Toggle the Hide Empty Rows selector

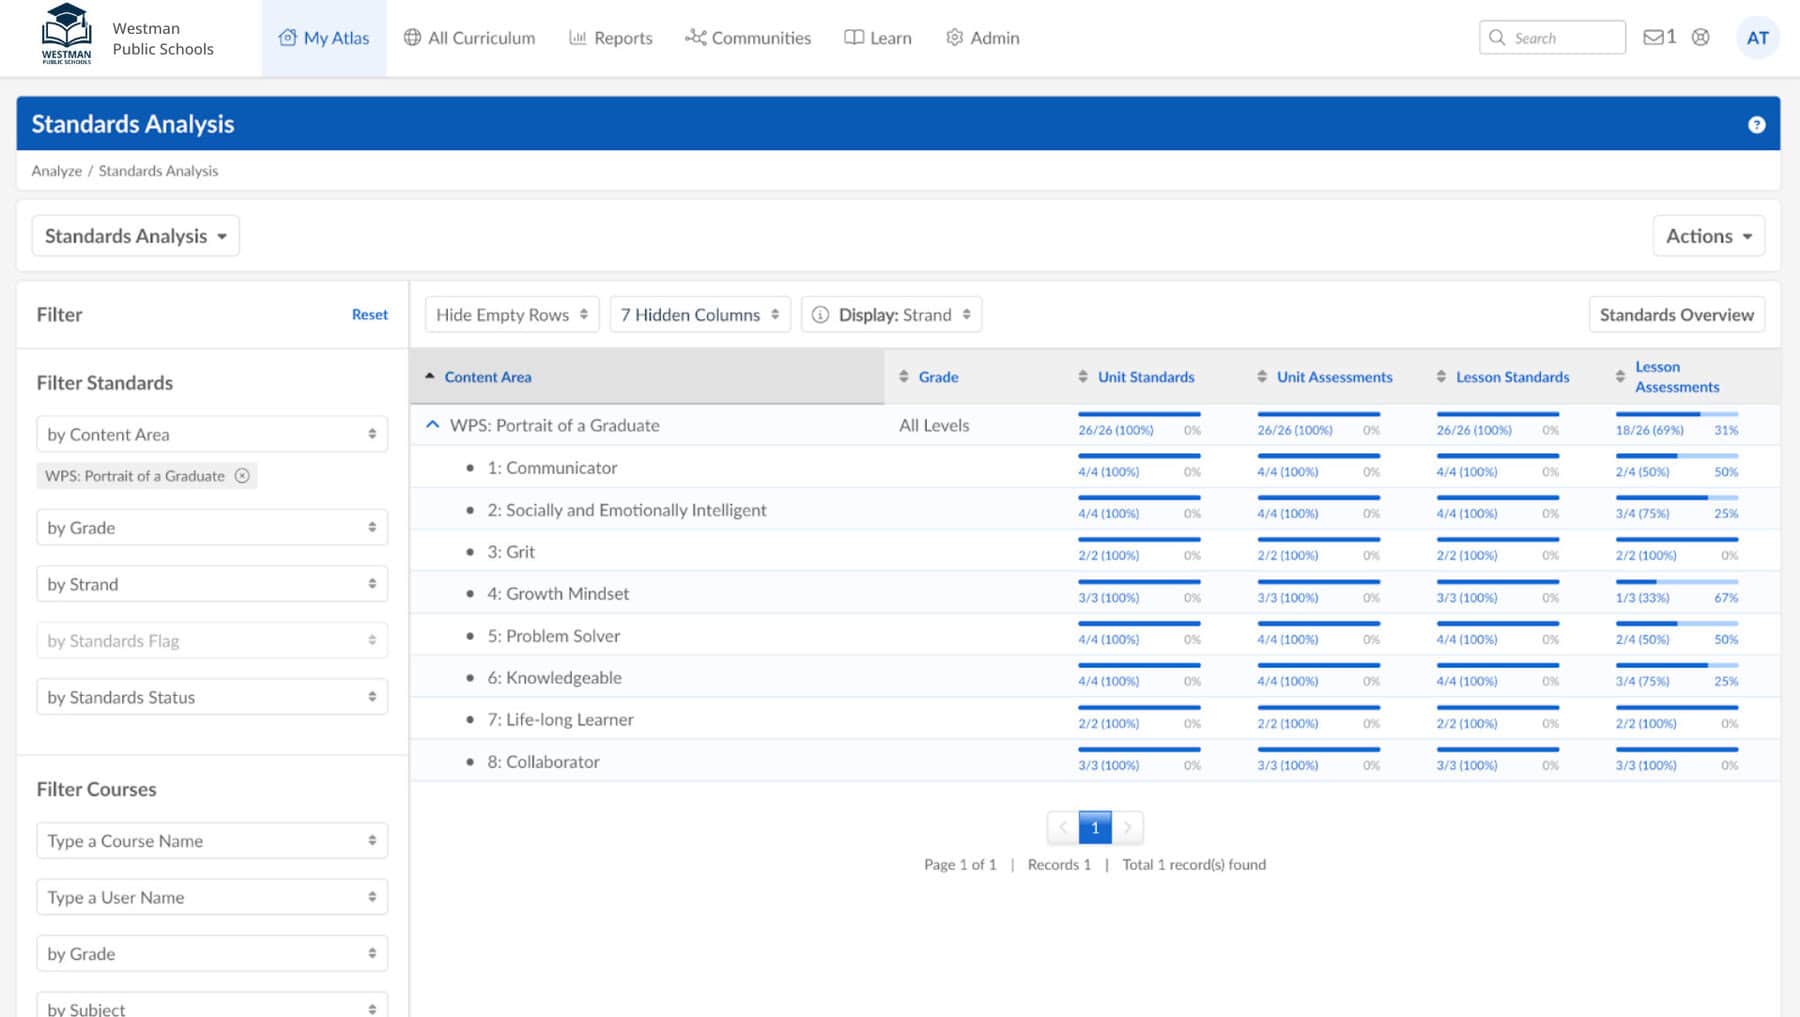point(512,315)
